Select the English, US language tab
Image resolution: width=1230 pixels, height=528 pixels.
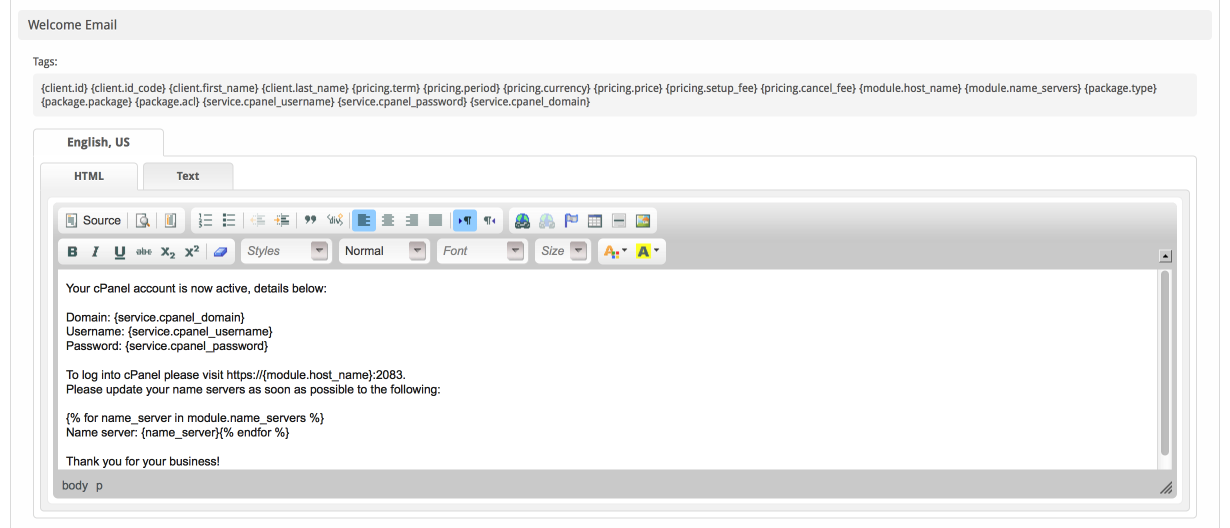pyautogui.click(x=98, y=142)
